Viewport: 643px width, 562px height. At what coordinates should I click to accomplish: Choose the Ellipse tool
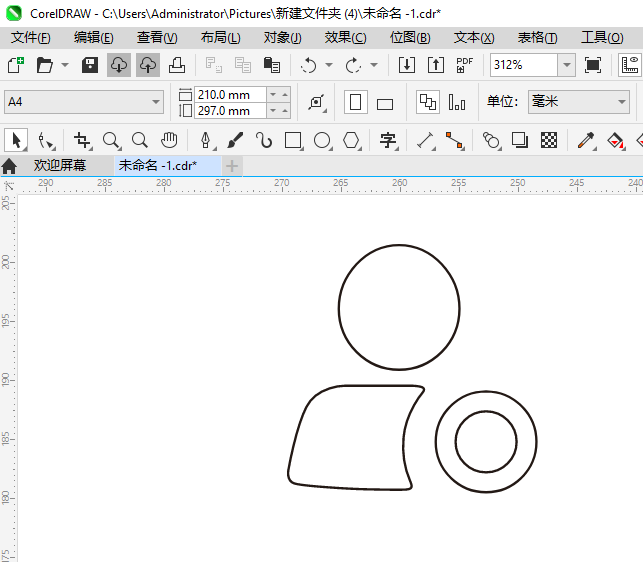click(322, 140)
